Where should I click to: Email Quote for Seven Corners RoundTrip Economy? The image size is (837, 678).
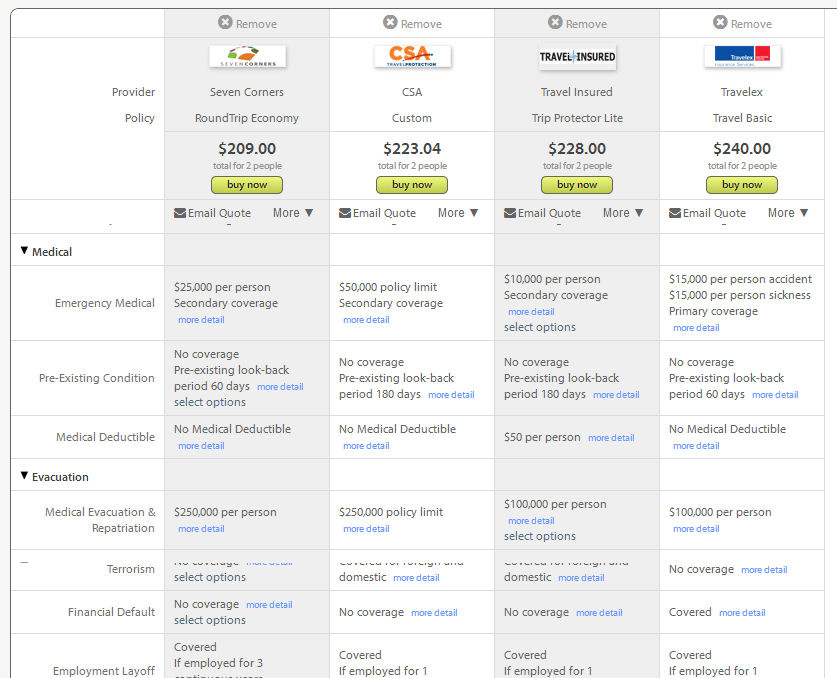point(219,214)
